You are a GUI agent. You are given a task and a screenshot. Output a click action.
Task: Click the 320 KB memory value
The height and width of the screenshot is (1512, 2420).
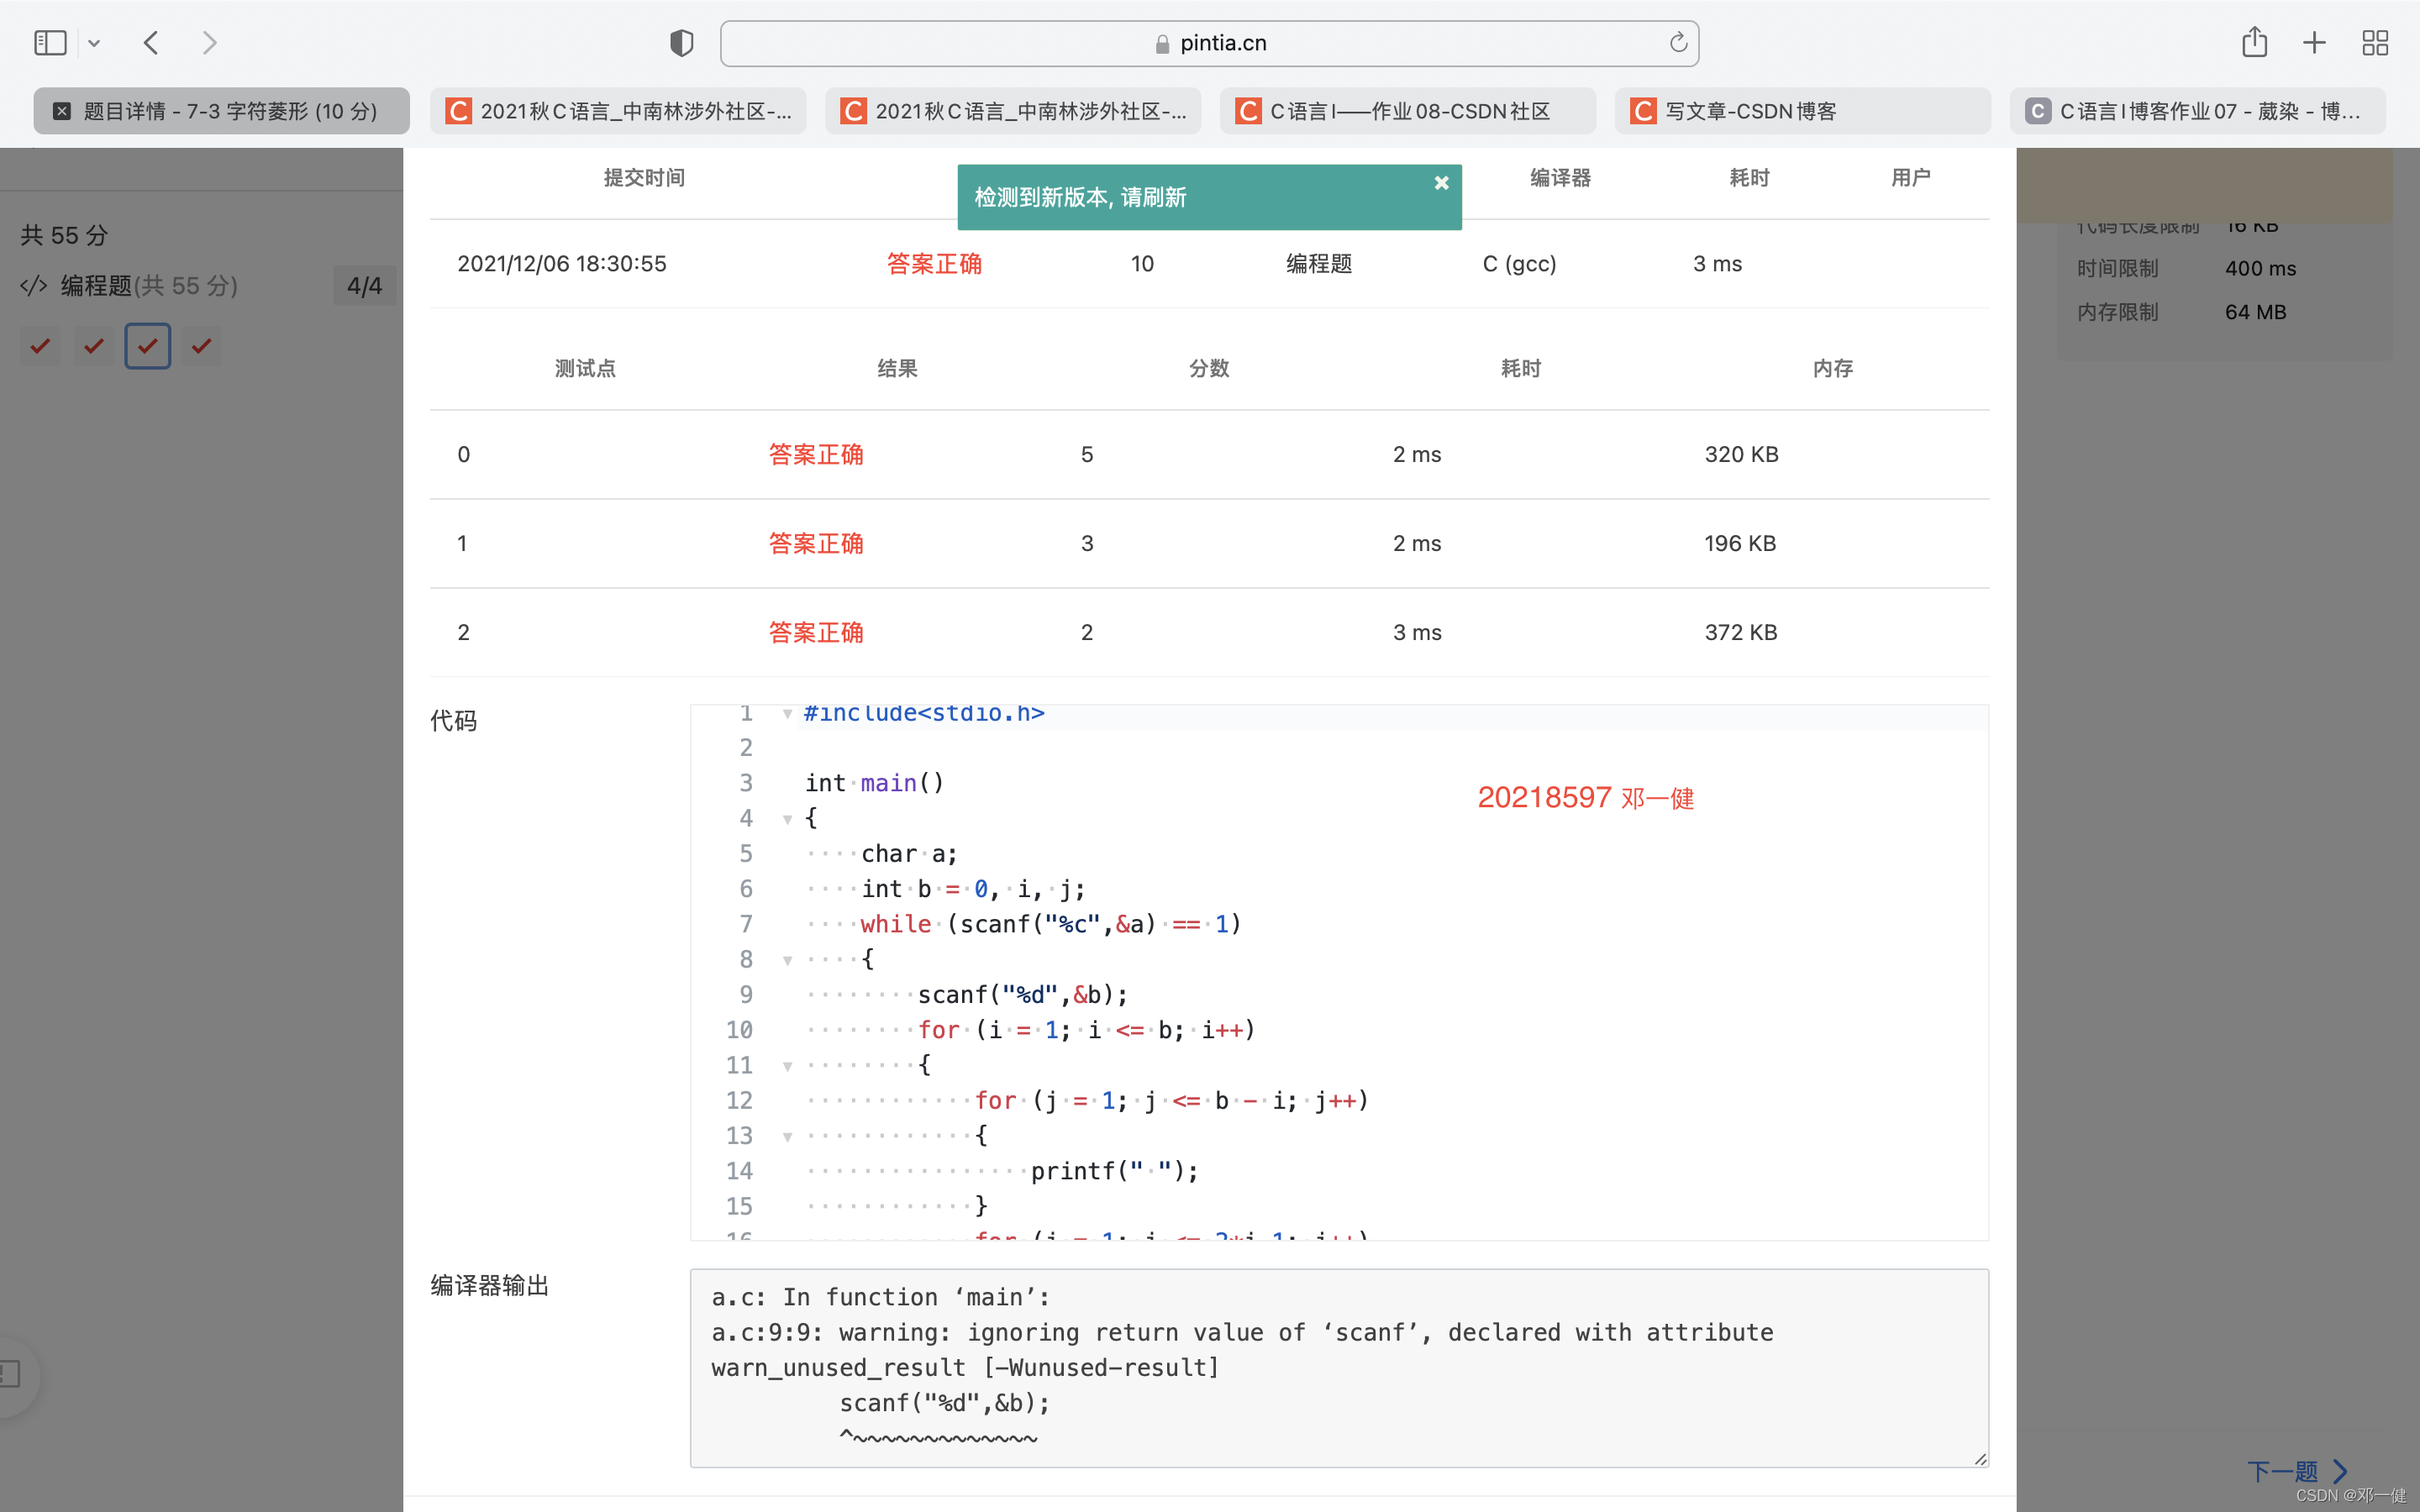(x=1741, y=454)
